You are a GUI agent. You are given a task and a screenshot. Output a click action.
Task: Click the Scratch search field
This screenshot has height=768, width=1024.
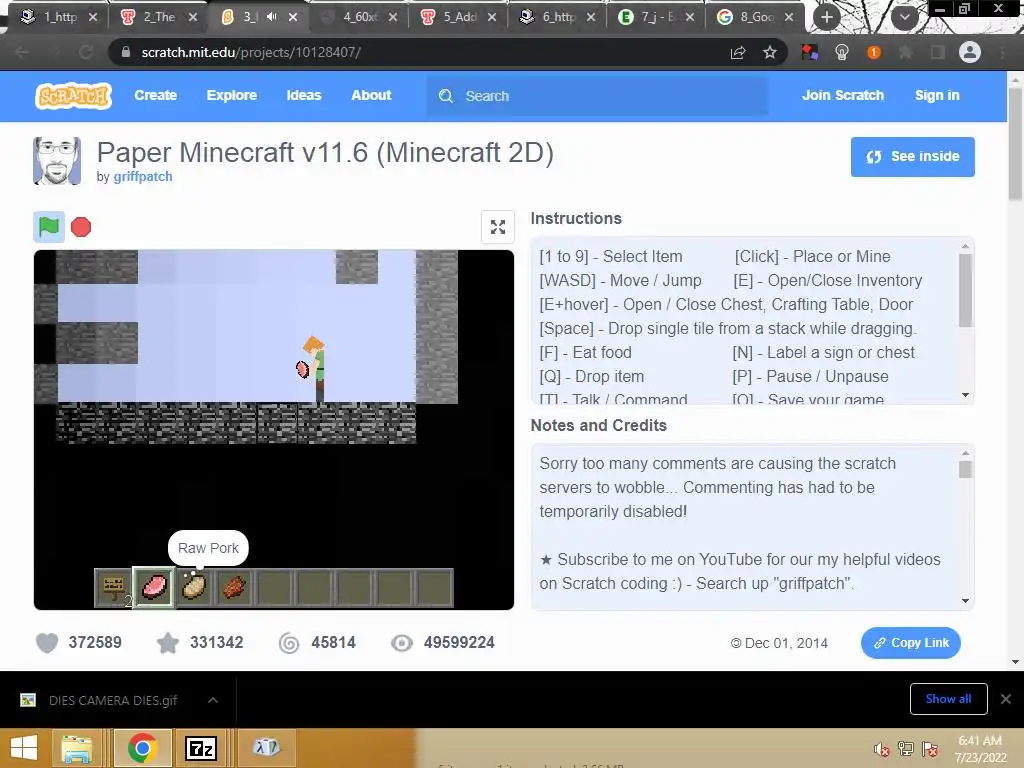(597, 96)
